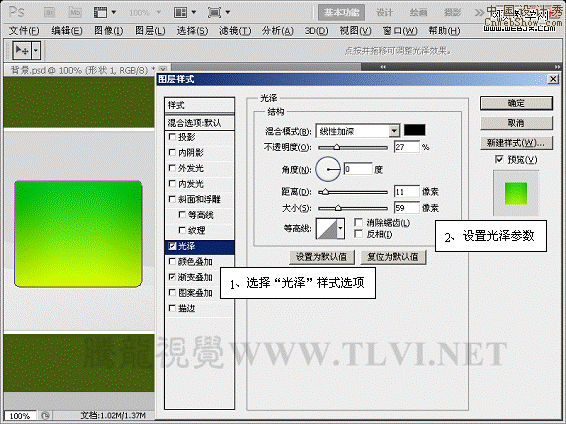Click the view extras icon
The image size is (566, 424).
coord(105,12)
